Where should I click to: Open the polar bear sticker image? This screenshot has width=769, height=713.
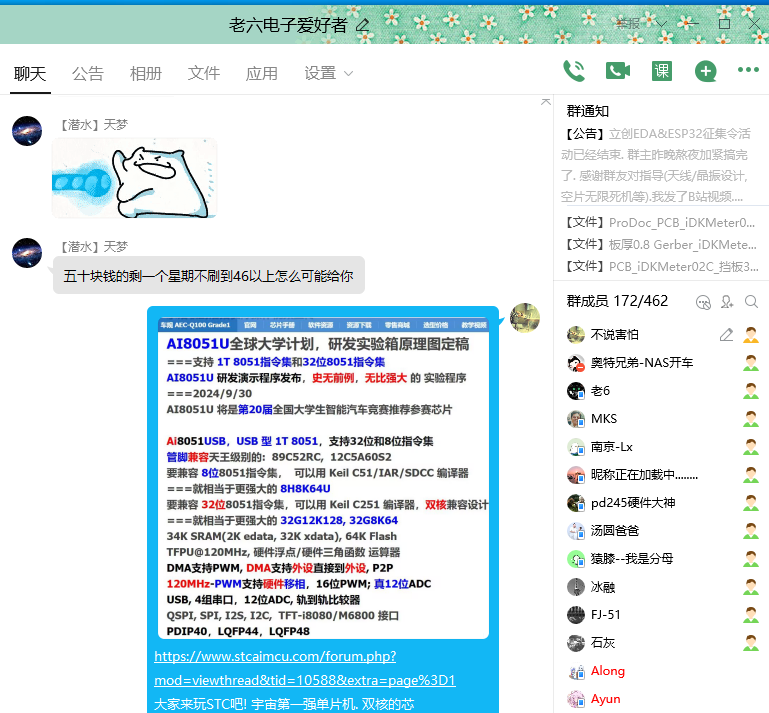[134, 178]
